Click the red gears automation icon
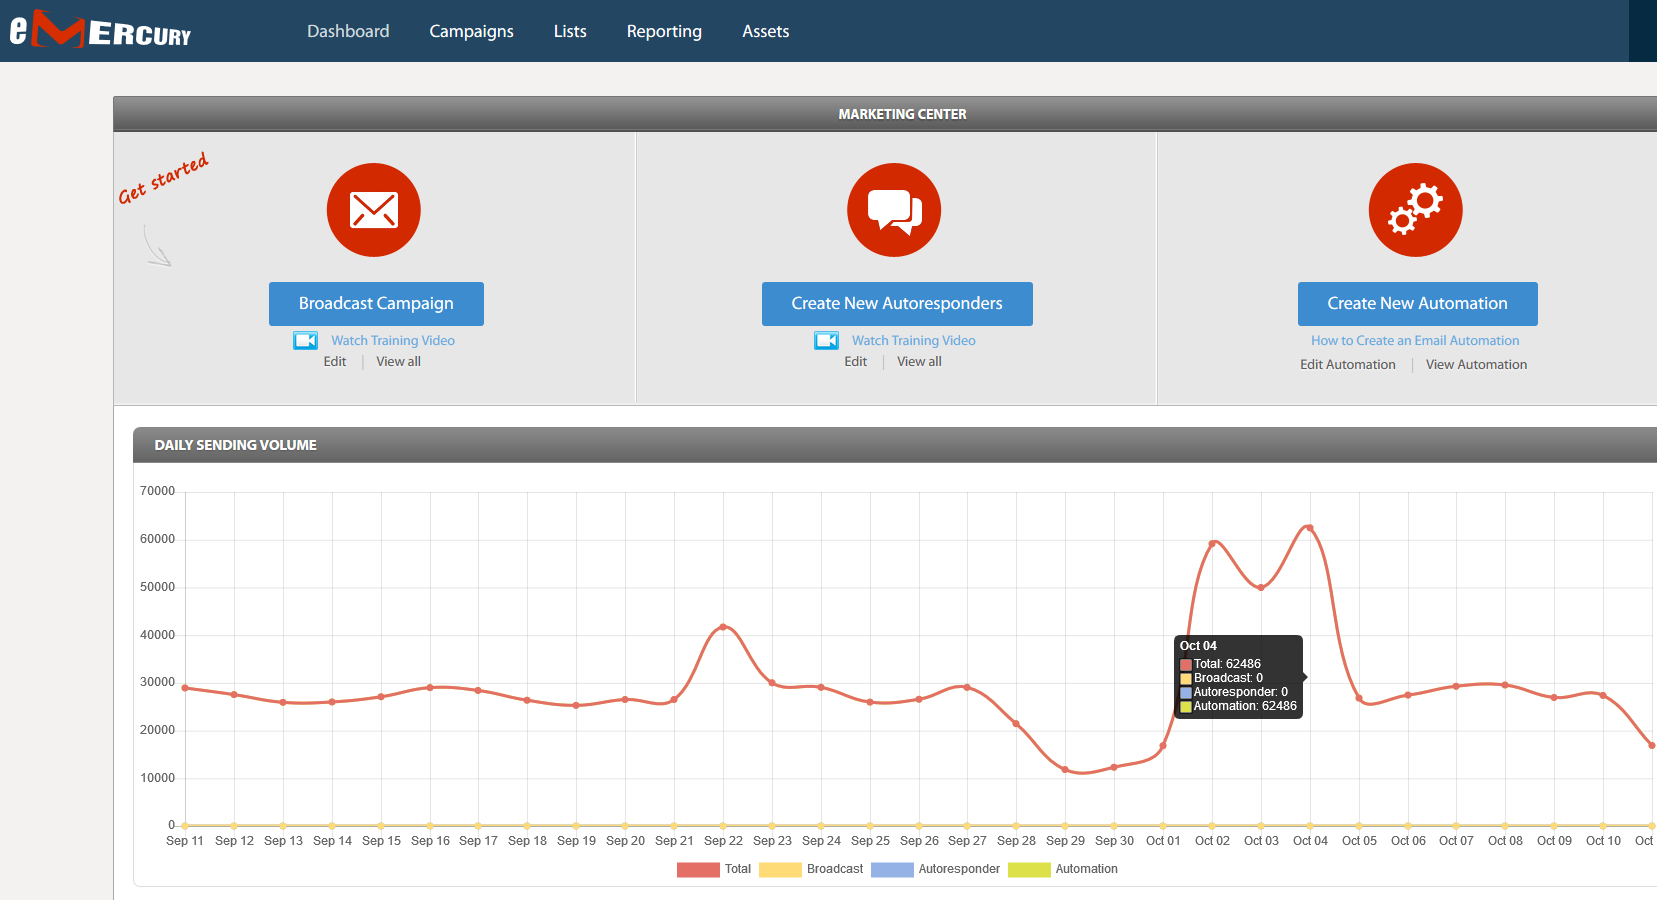This screenshot has height=900, width=1657. (1416, 210)
